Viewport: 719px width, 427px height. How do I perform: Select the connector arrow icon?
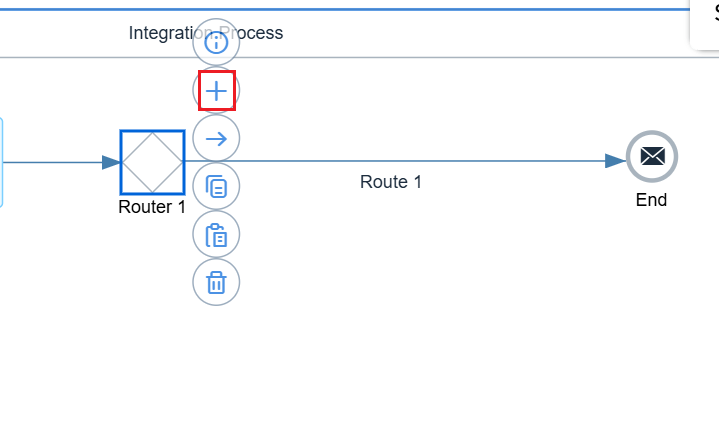[x=216, y=139]
